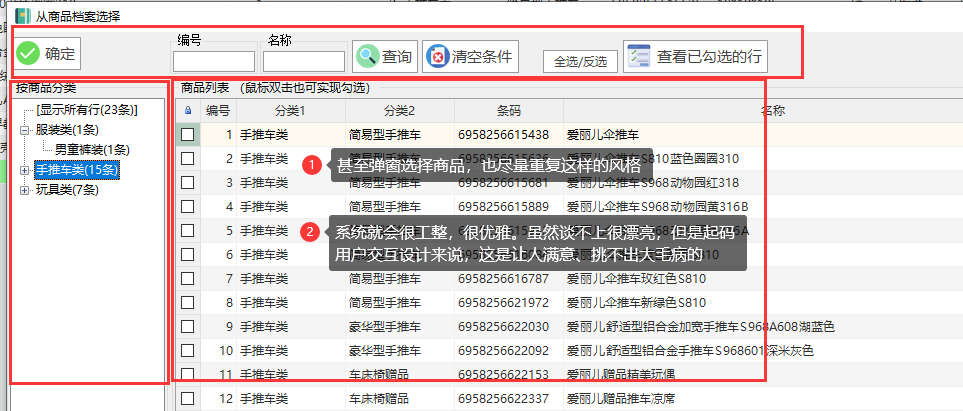Click 豪华型手推车 in row 9
The height and width of the screenshot is (411, 963).
[385, 326]
